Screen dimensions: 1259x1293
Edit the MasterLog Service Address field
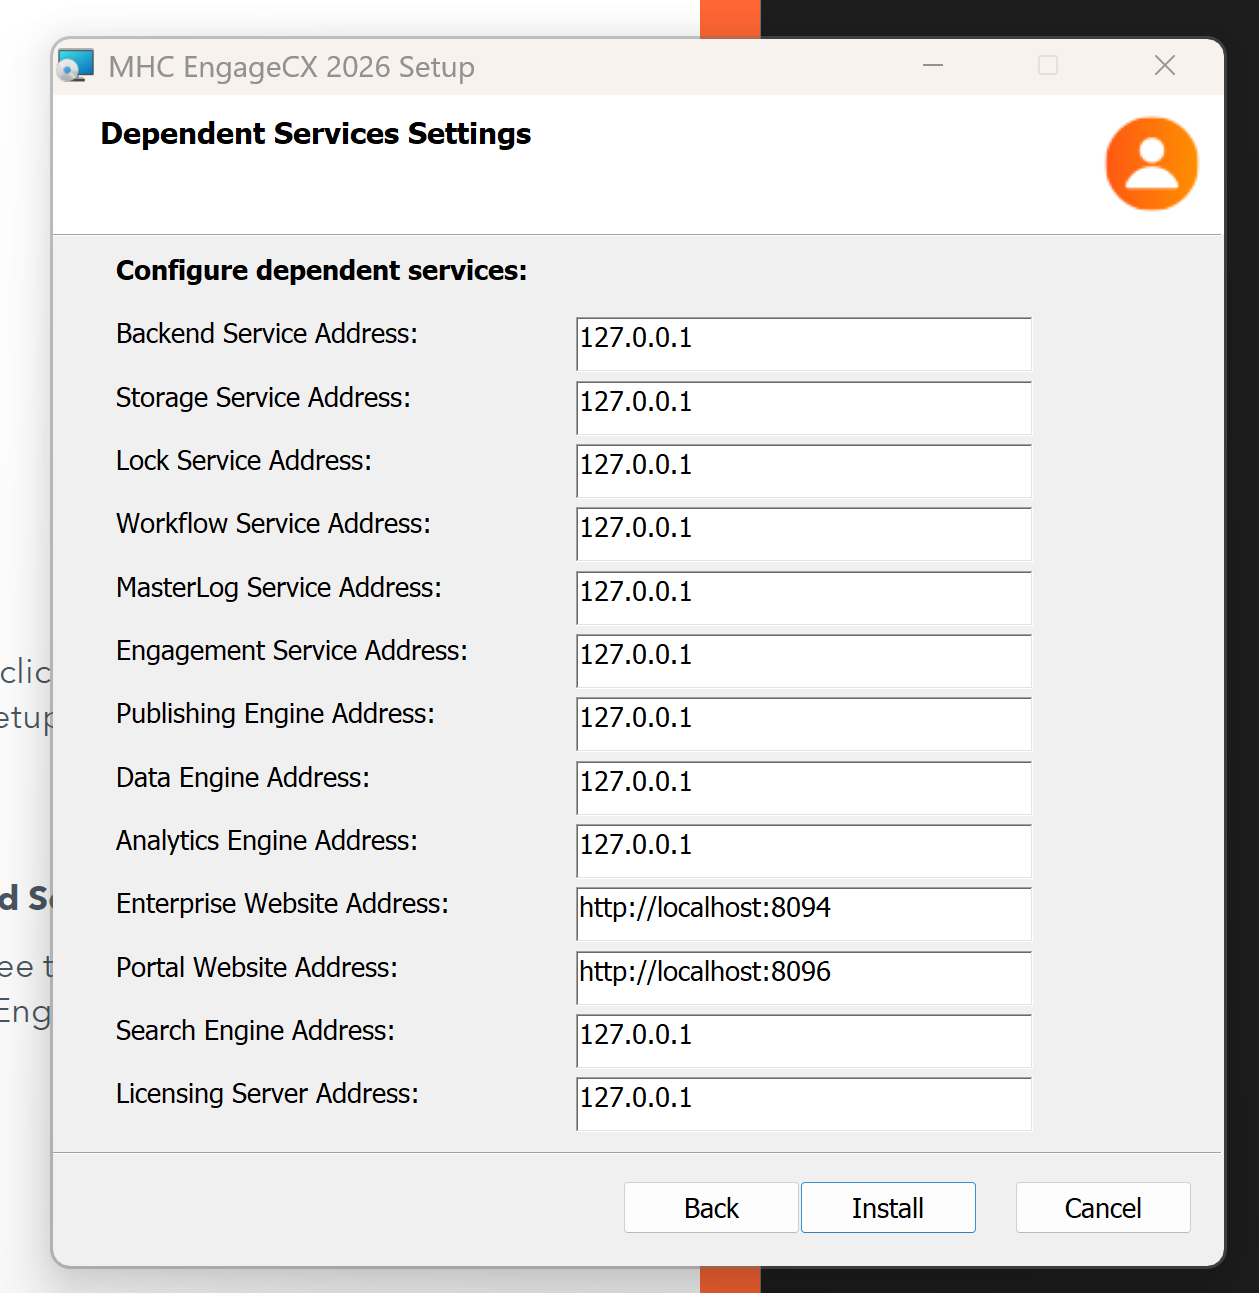[x=804, y=598]
